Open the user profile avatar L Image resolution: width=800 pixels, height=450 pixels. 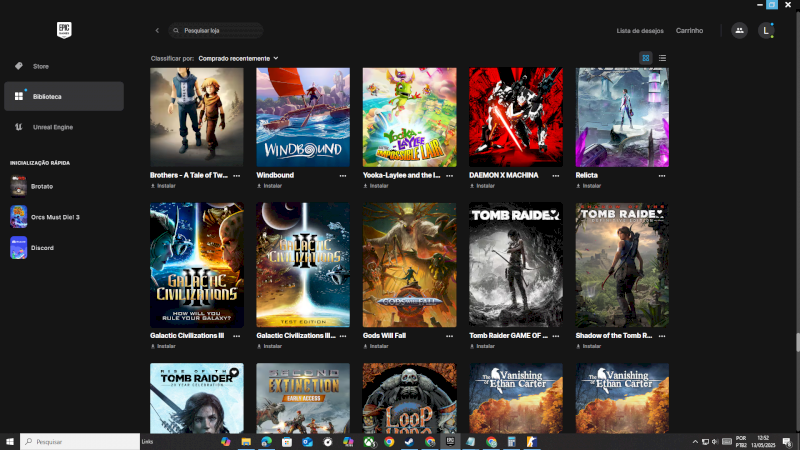766,31
